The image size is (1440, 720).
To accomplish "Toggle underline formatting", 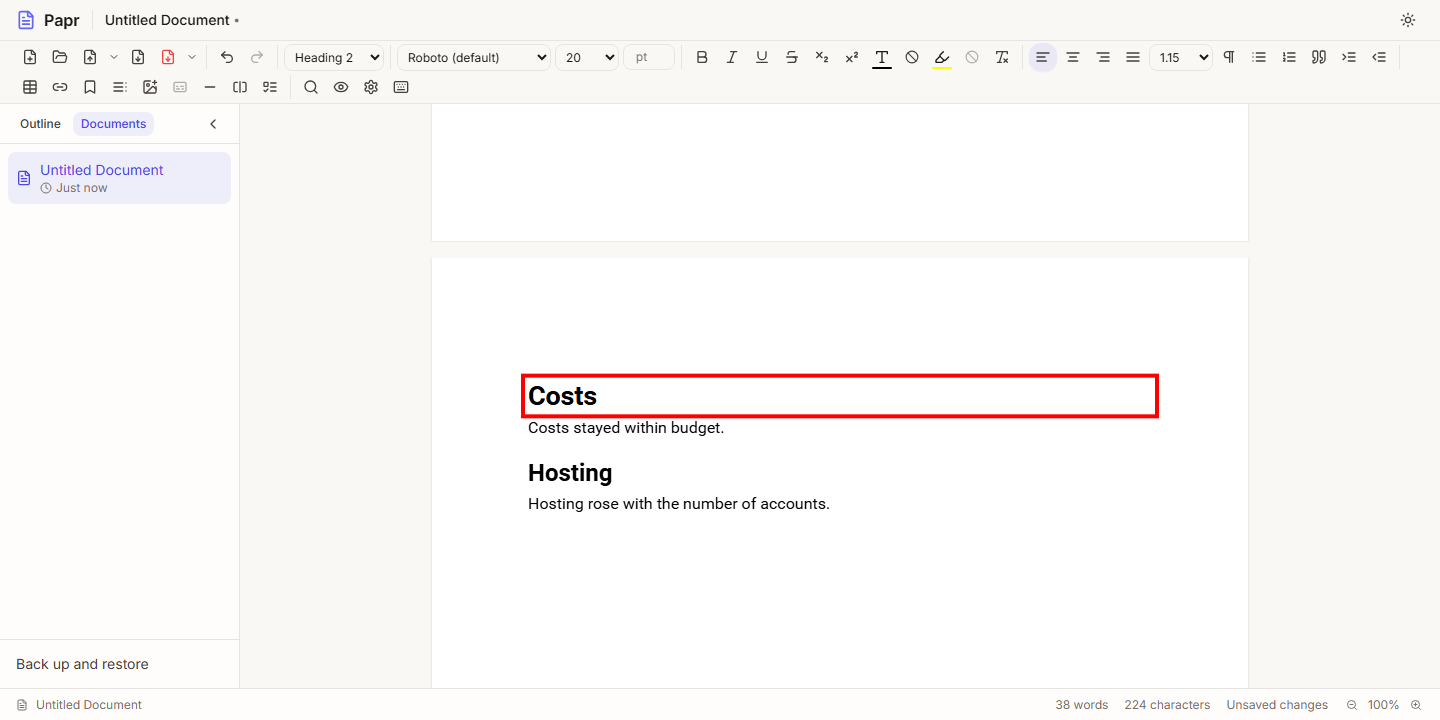I will (762, 57).
